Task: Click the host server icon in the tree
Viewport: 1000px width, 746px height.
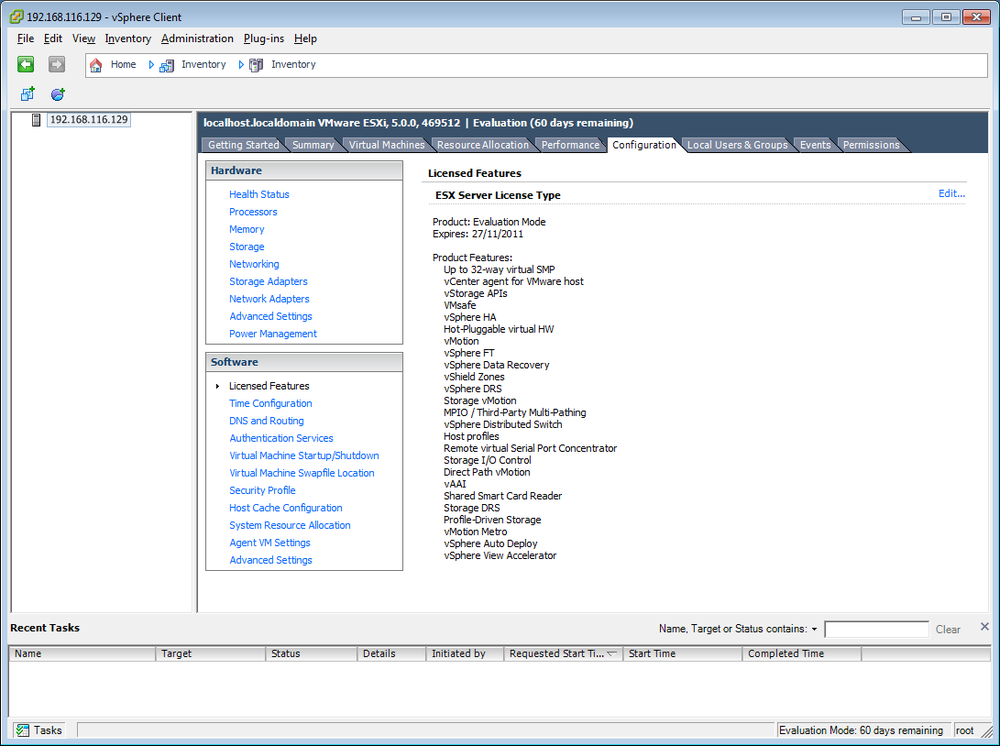Action: [36, 120]
